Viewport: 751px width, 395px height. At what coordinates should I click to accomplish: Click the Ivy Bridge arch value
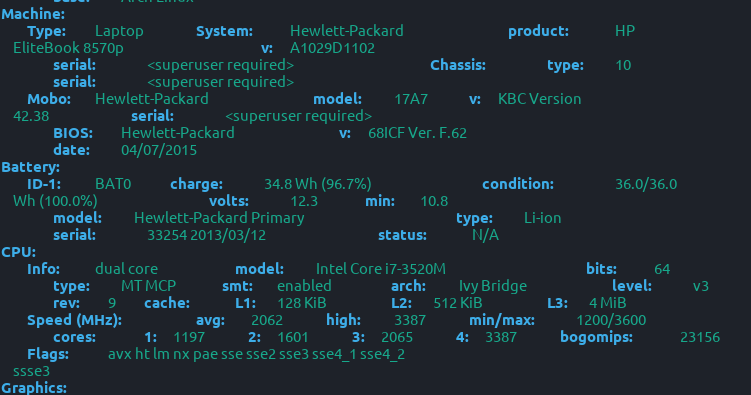point(493,286)
